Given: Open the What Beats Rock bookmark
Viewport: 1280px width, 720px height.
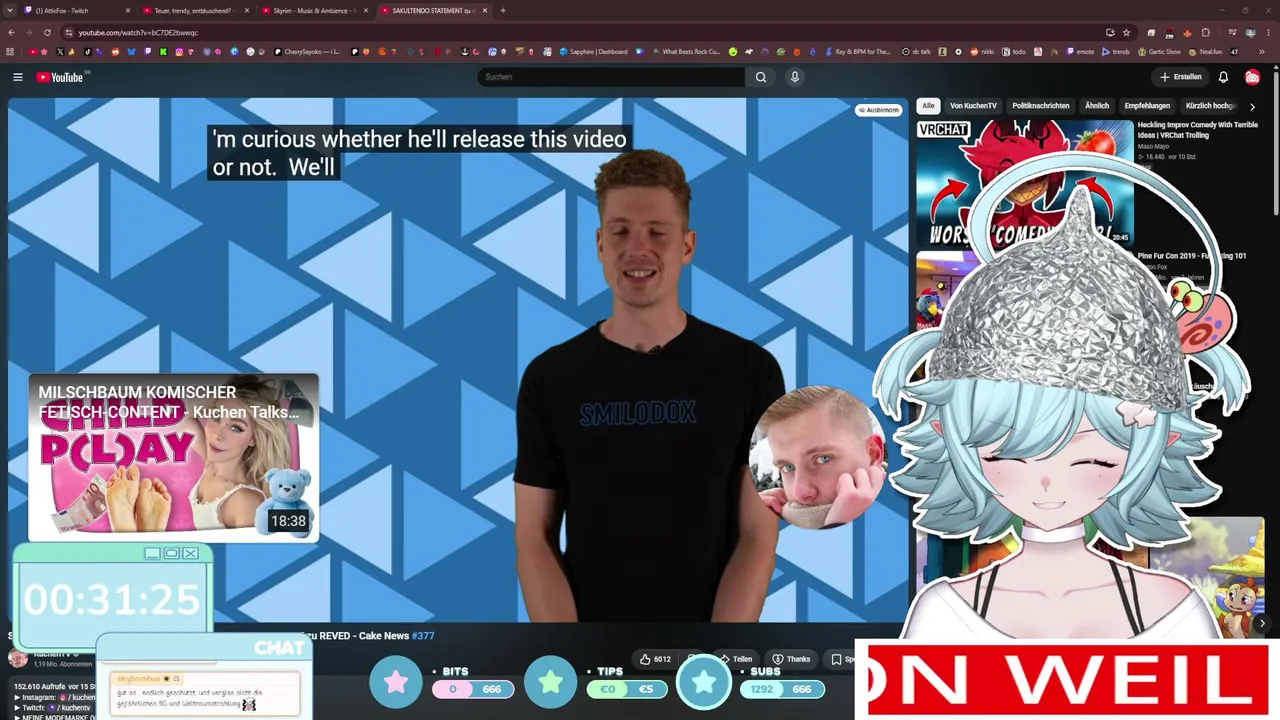Looking at the screenshot, I should coord(686,51).
